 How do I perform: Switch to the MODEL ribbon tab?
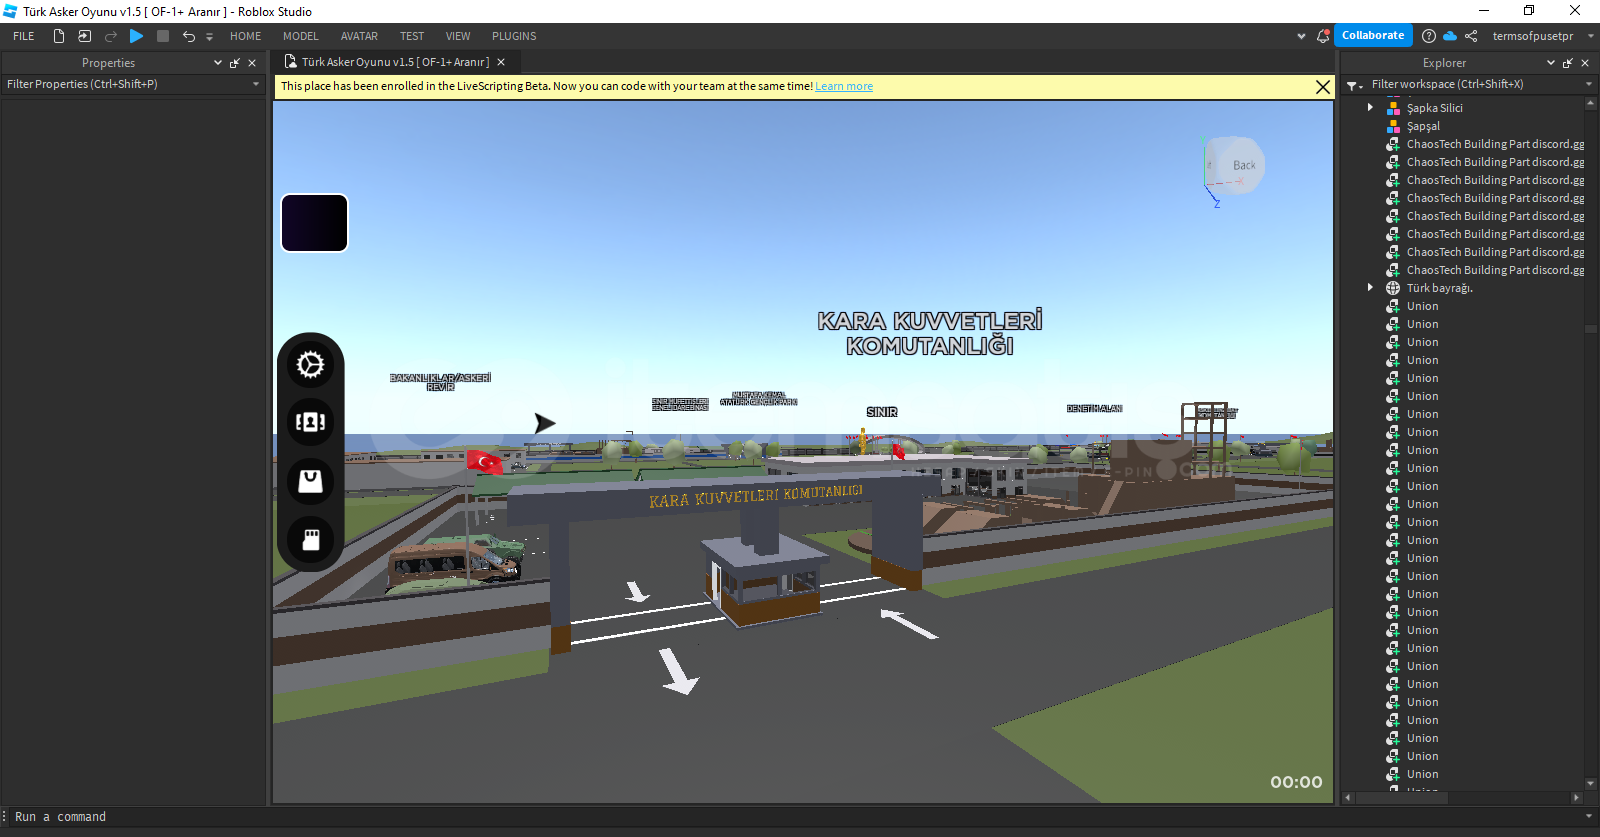[300, 36]
